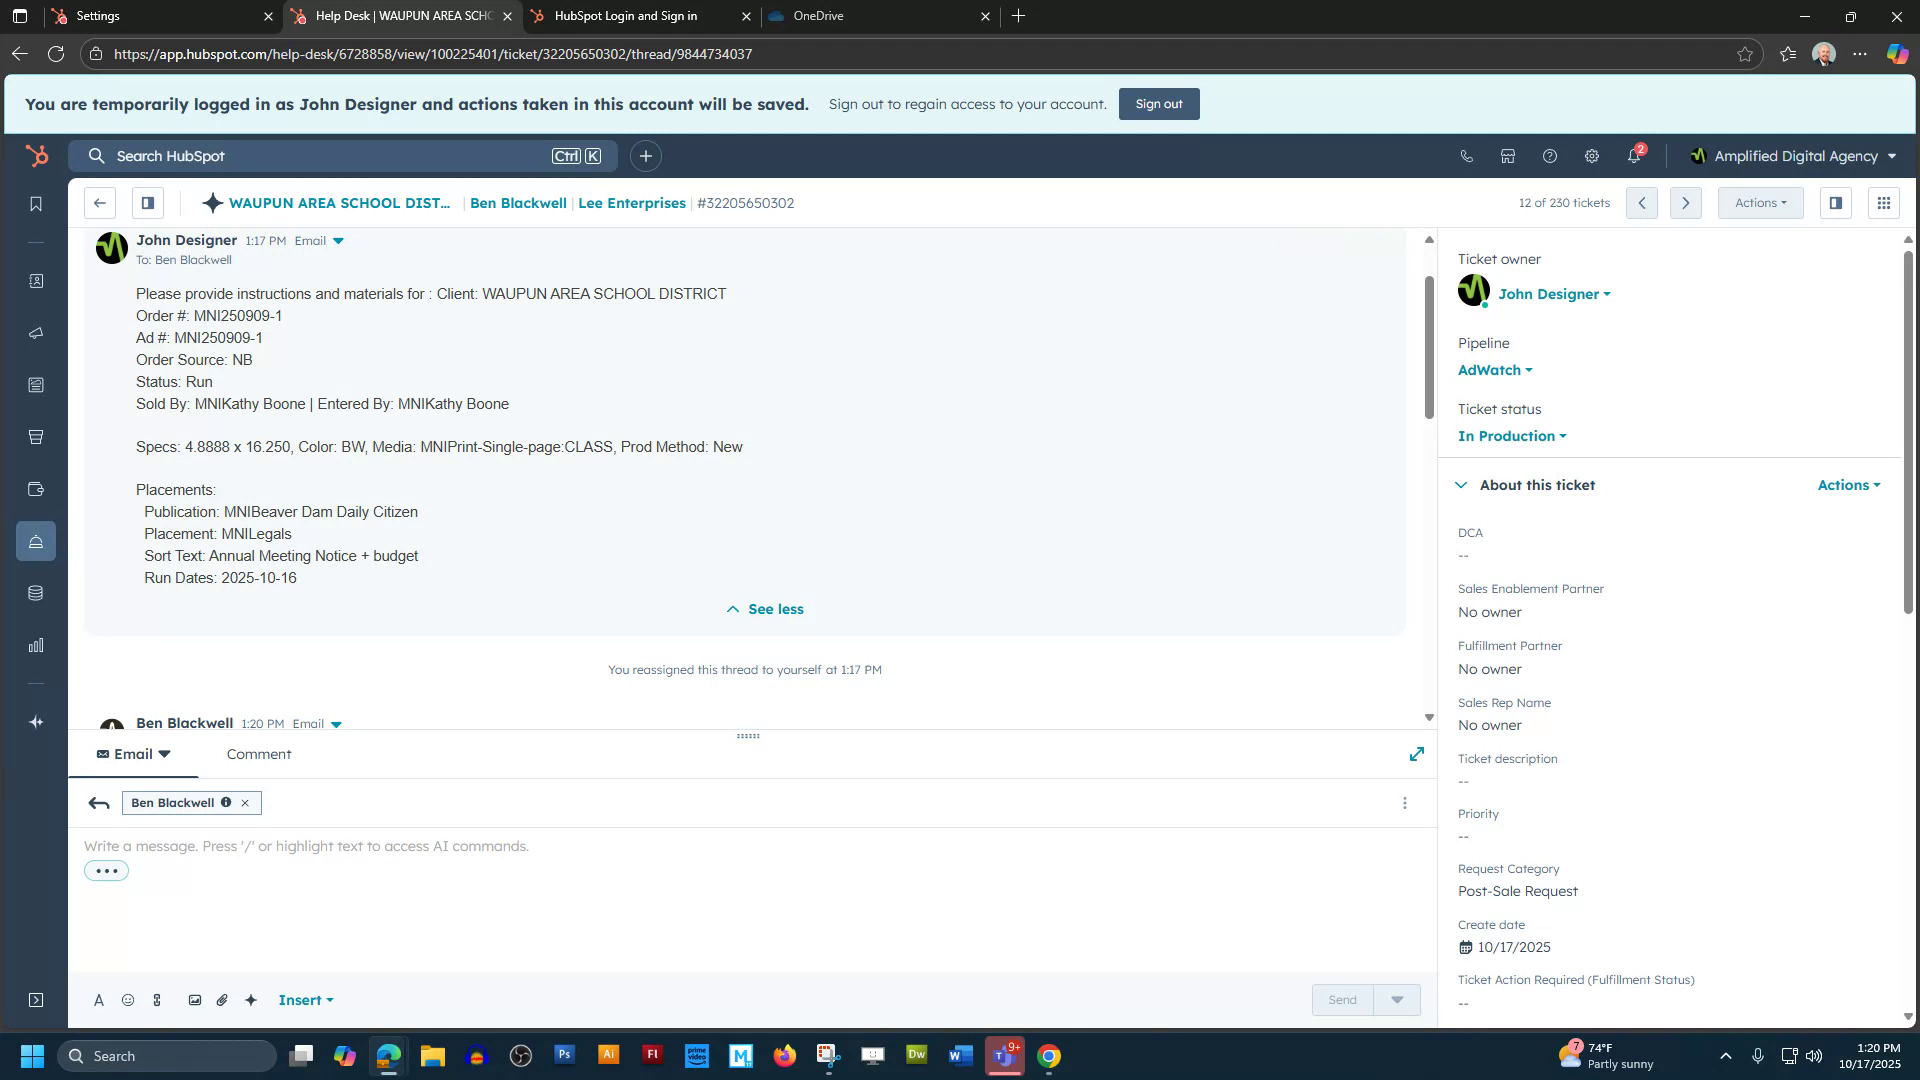Open the text formatting options in email composer
Viewport: 1920px width, 1080px height.
[99, 999]
